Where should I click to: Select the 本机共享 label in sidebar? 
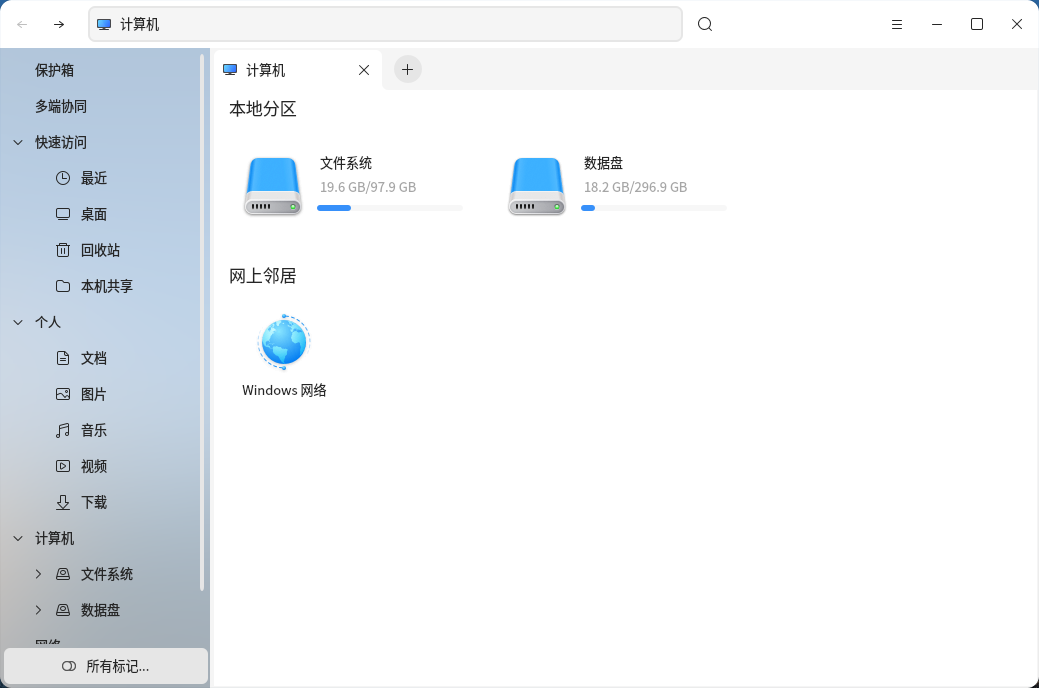tap(107, 286)
